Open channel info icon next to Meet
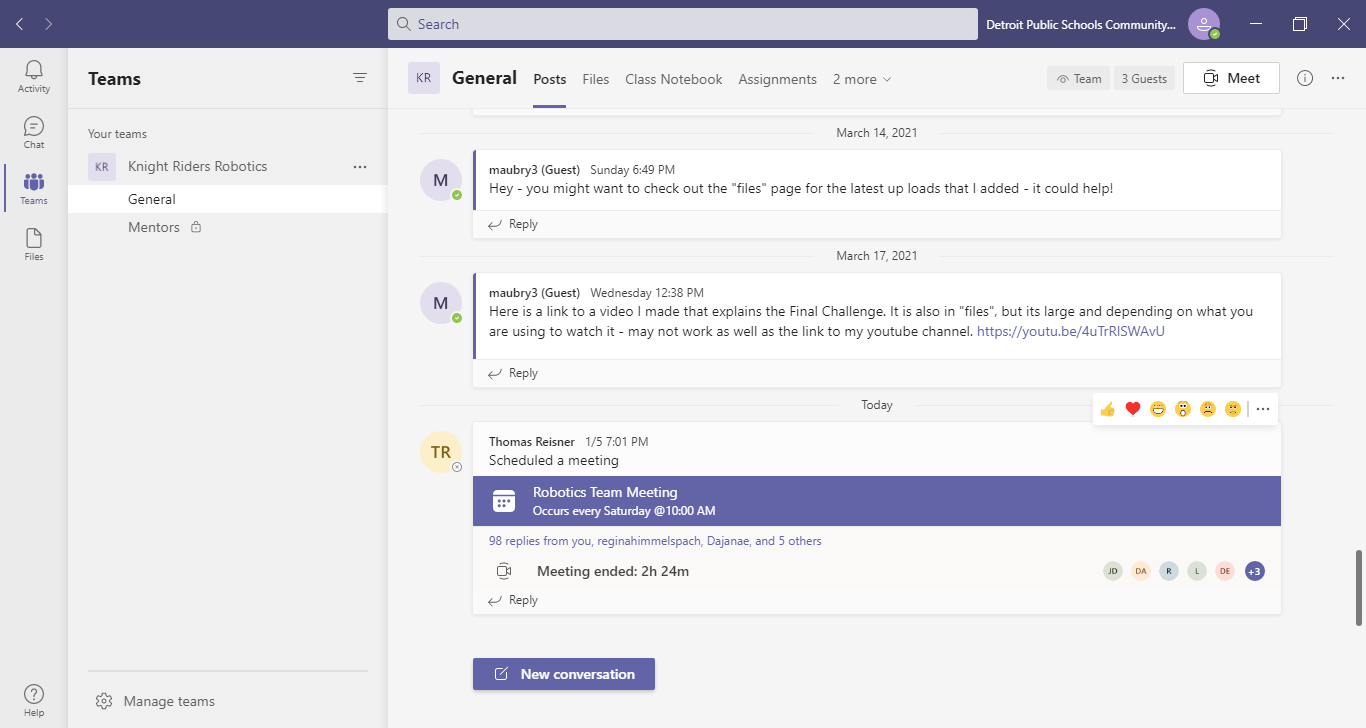This screenshot has width=1366, height=728. click(x=1305, y=78)
